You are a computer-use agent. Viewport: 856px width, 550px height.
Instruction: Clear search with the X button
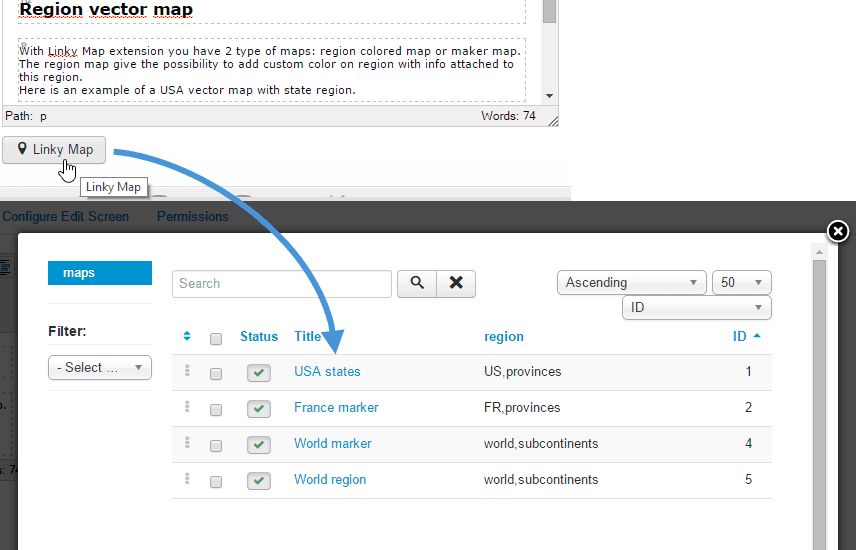[456, 283]
